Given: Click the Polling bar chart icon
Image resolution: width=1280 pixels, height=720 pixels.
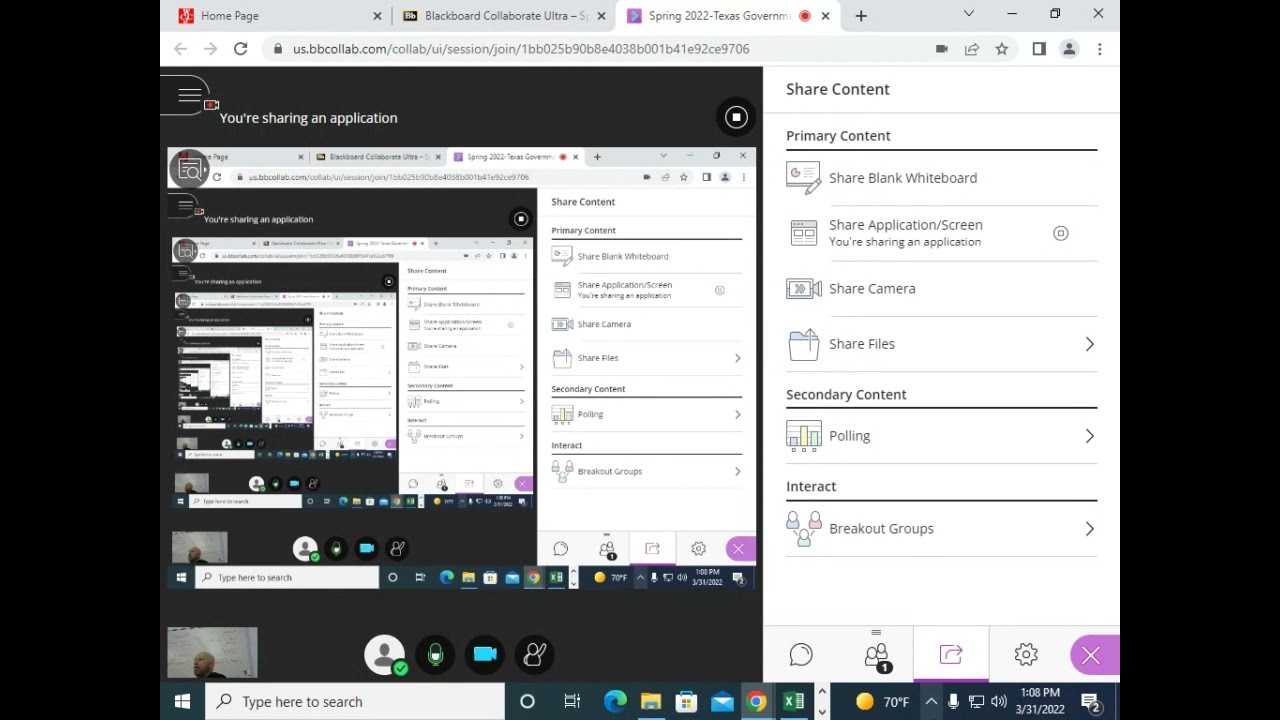Looking at the screenshot, I should click(803, 436).
